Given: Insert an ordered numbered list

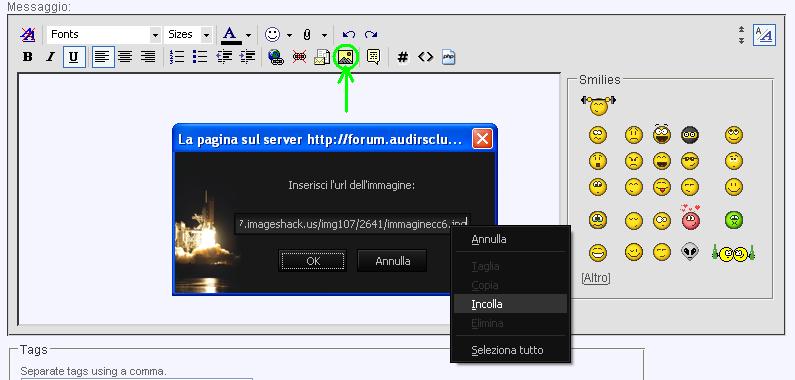Looking at the screenshot, I should click(177, 57).
